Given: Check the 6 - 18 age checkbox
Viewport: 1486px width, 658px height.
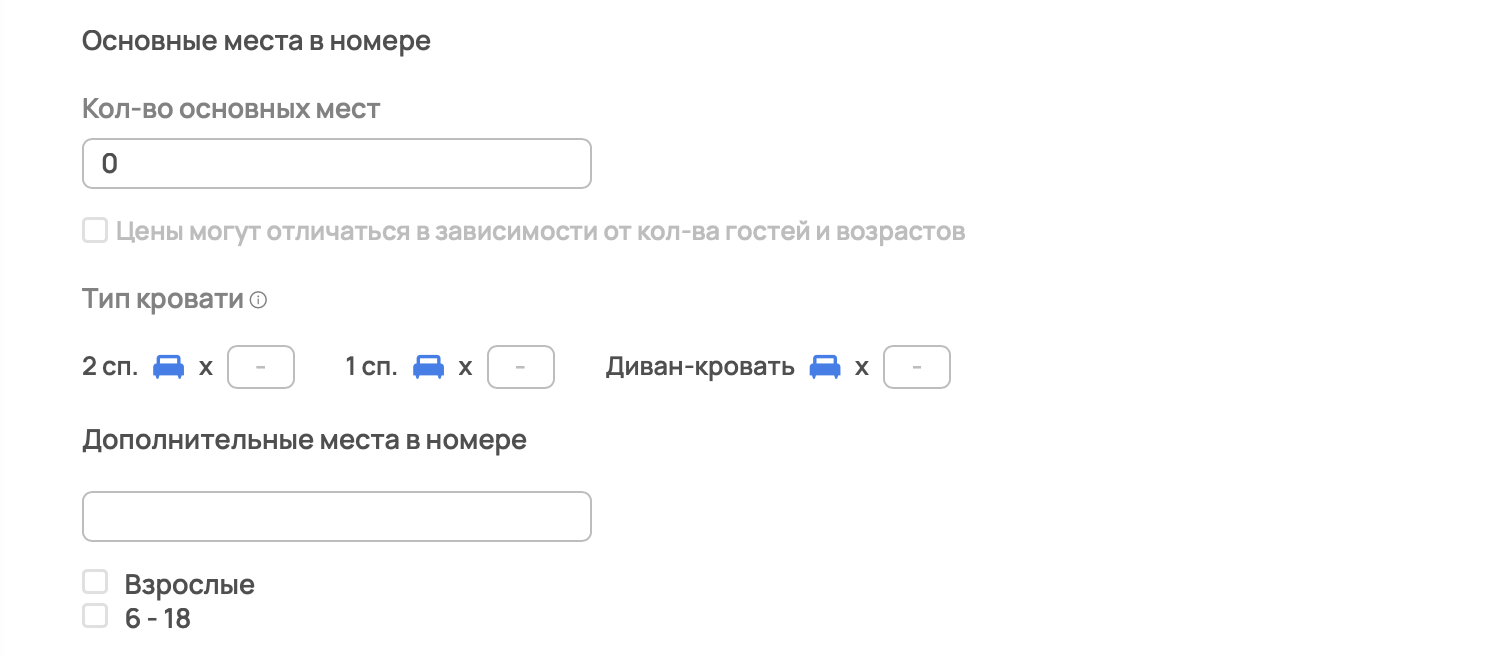Looking at the screenshot, I should tap(95, 616).
